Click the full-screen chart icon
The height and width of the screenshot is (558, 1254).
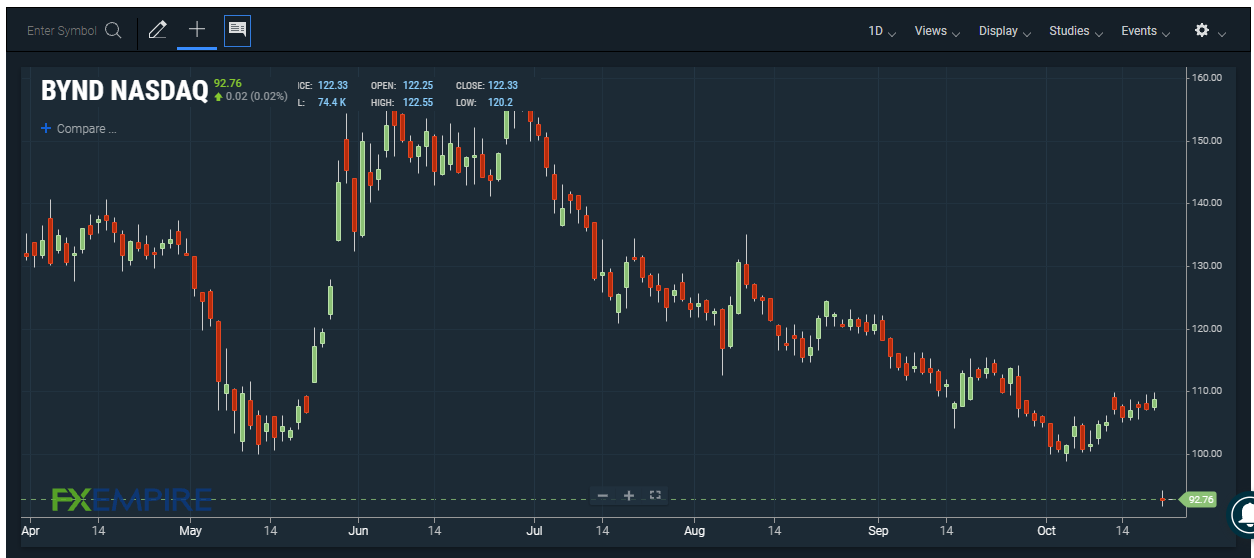(656, 495)
